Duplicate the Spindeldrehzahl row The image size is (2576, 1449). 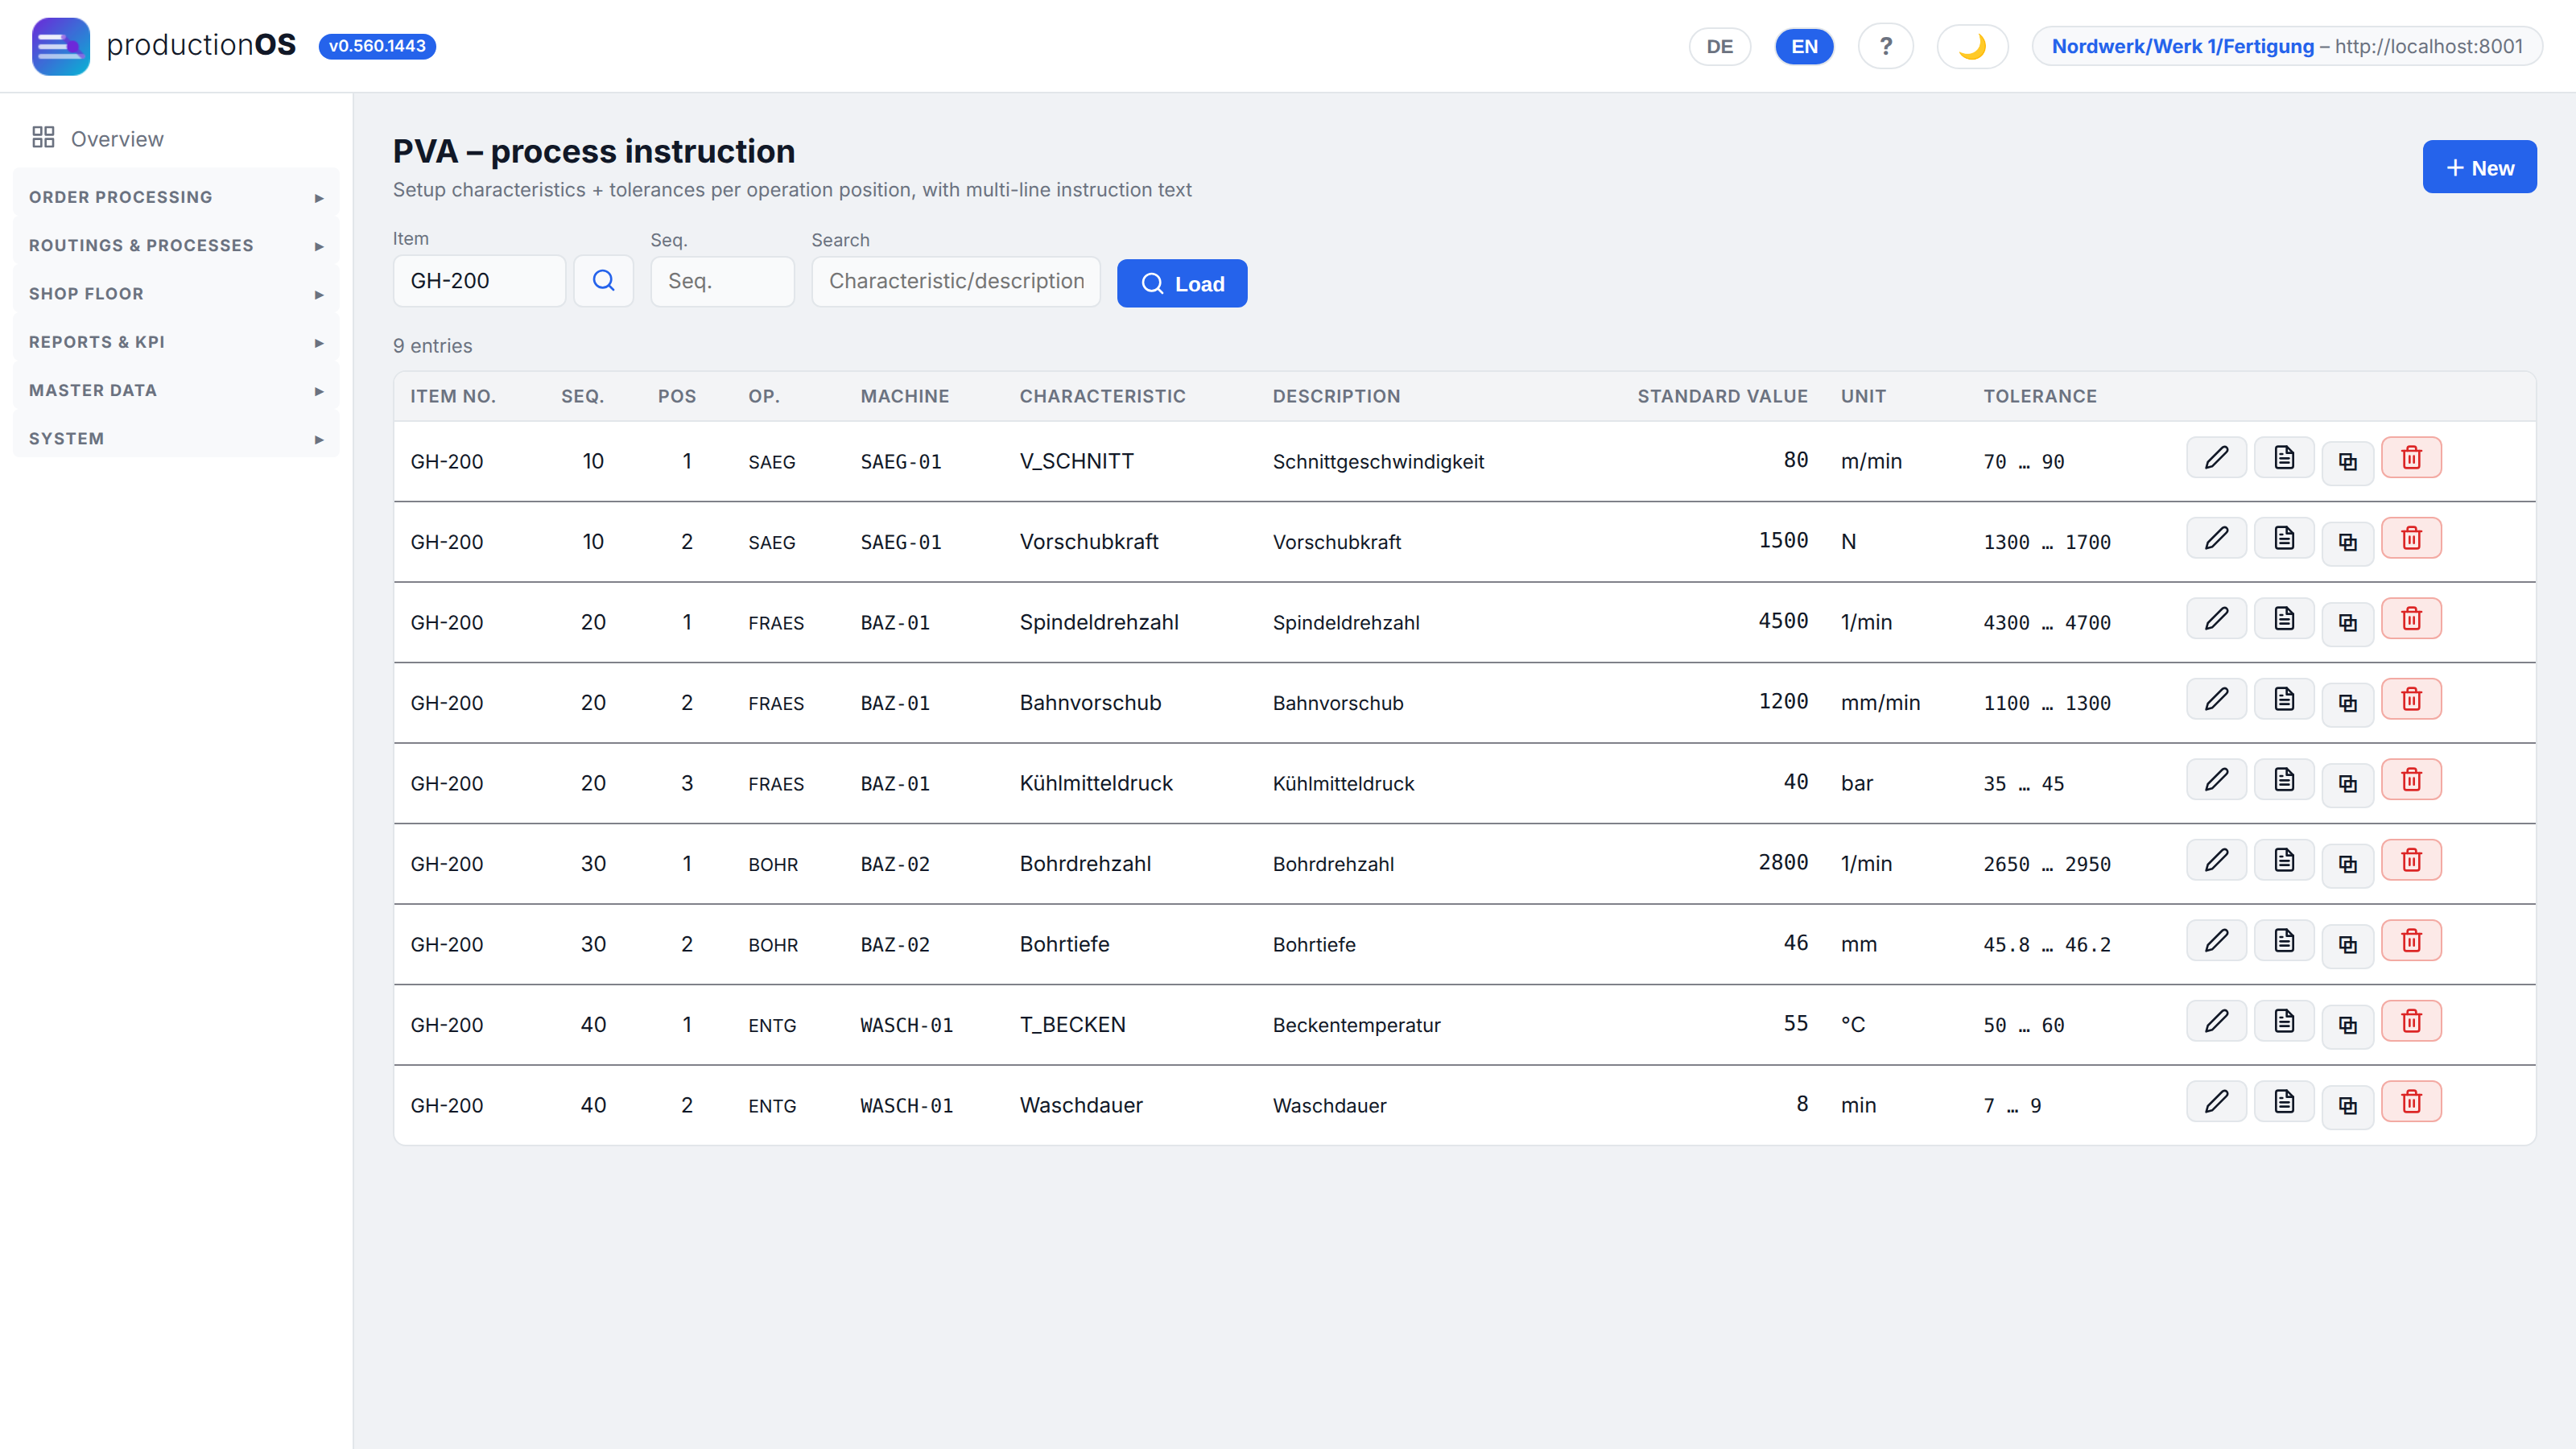(2347, 623)
